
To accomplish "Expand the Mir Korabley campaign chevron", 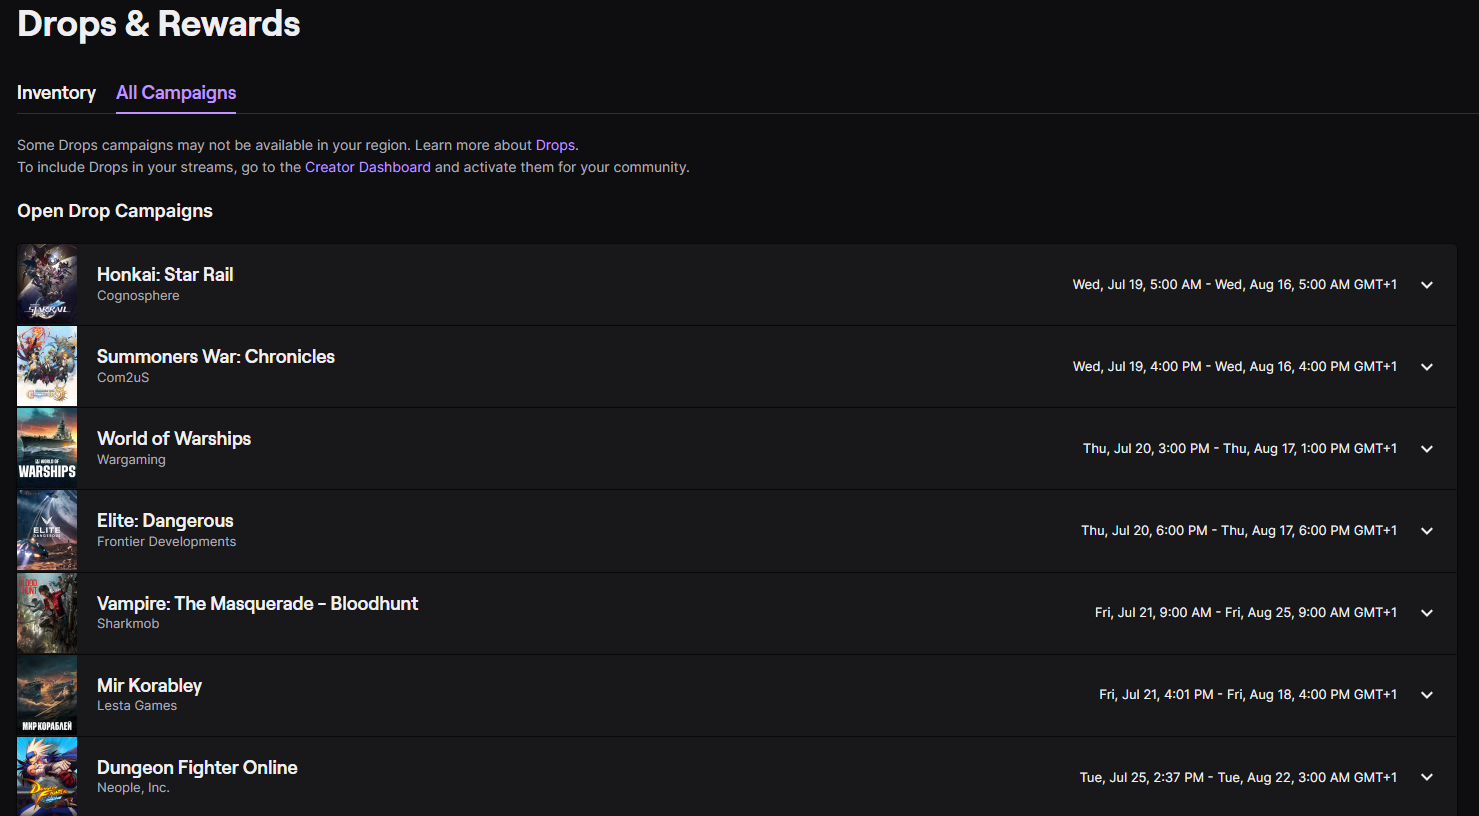I will tap(1427, 695).
